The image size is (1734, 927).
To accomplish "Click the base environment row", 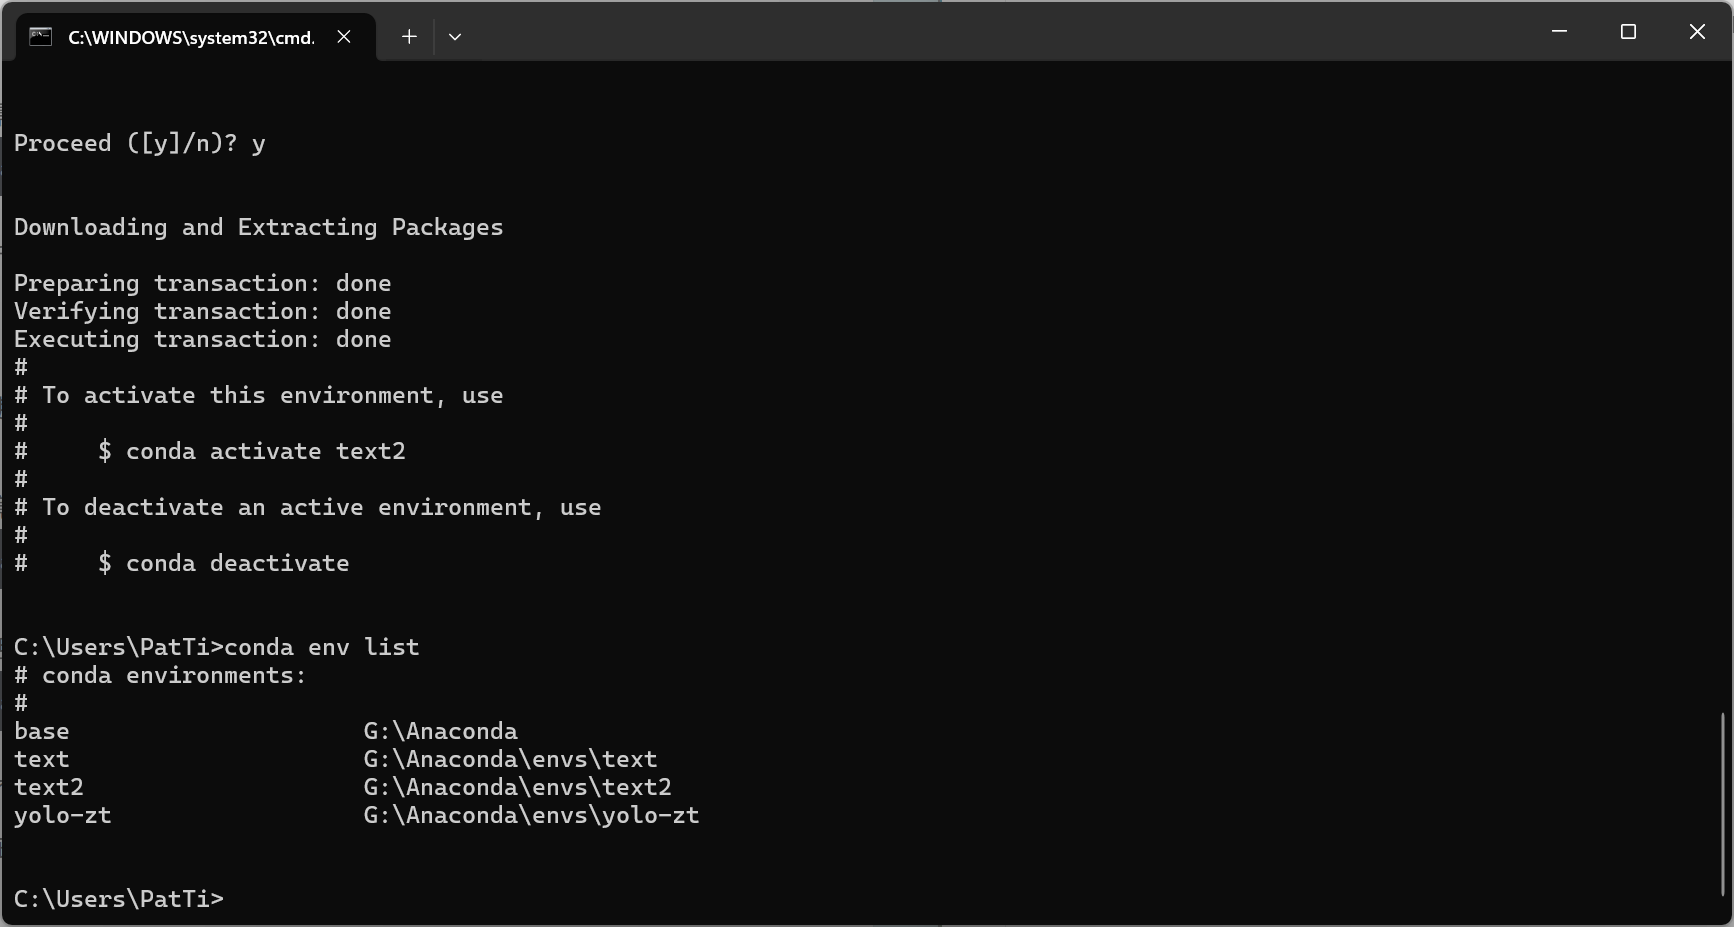I will [266, 731].
